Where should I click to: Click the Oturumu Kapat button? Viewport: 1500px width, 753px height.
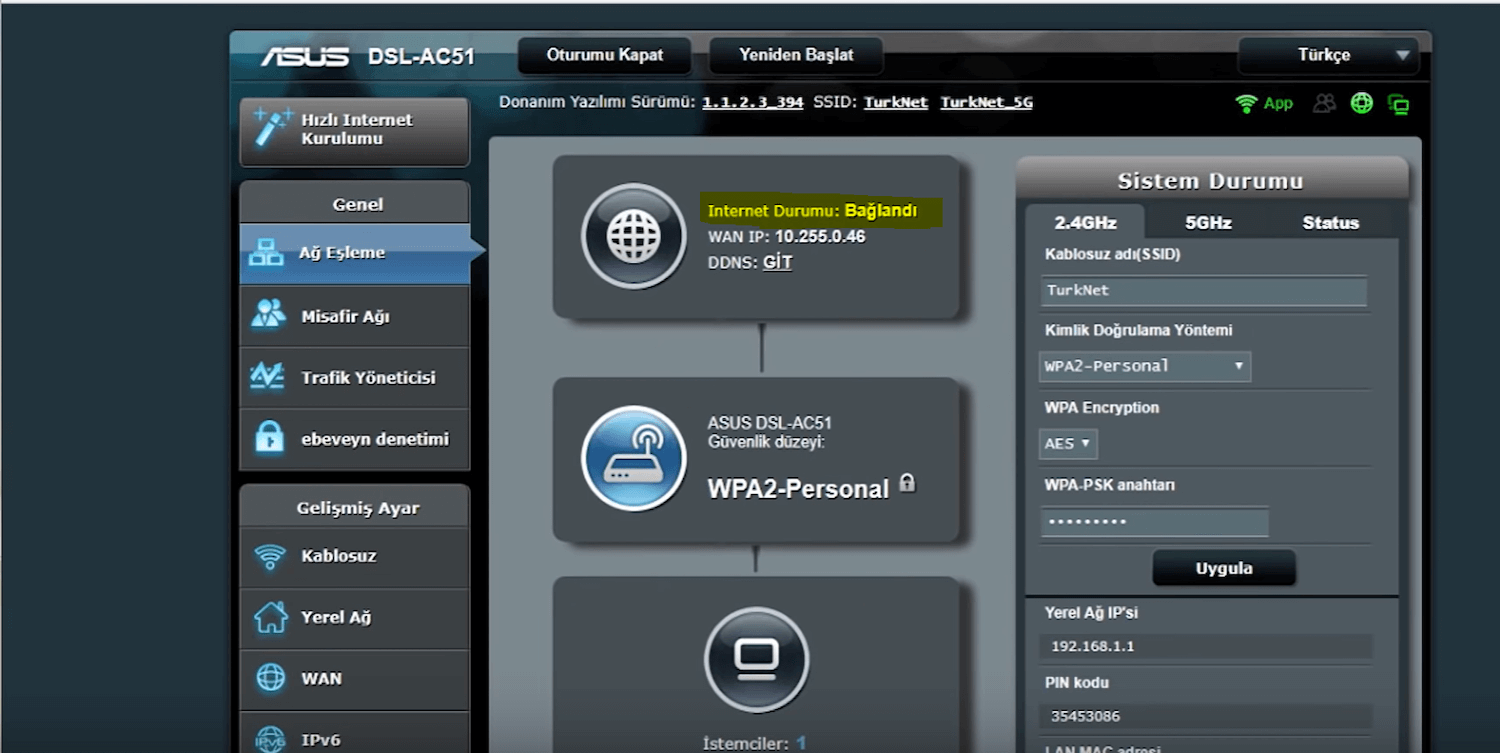[604, 55]
